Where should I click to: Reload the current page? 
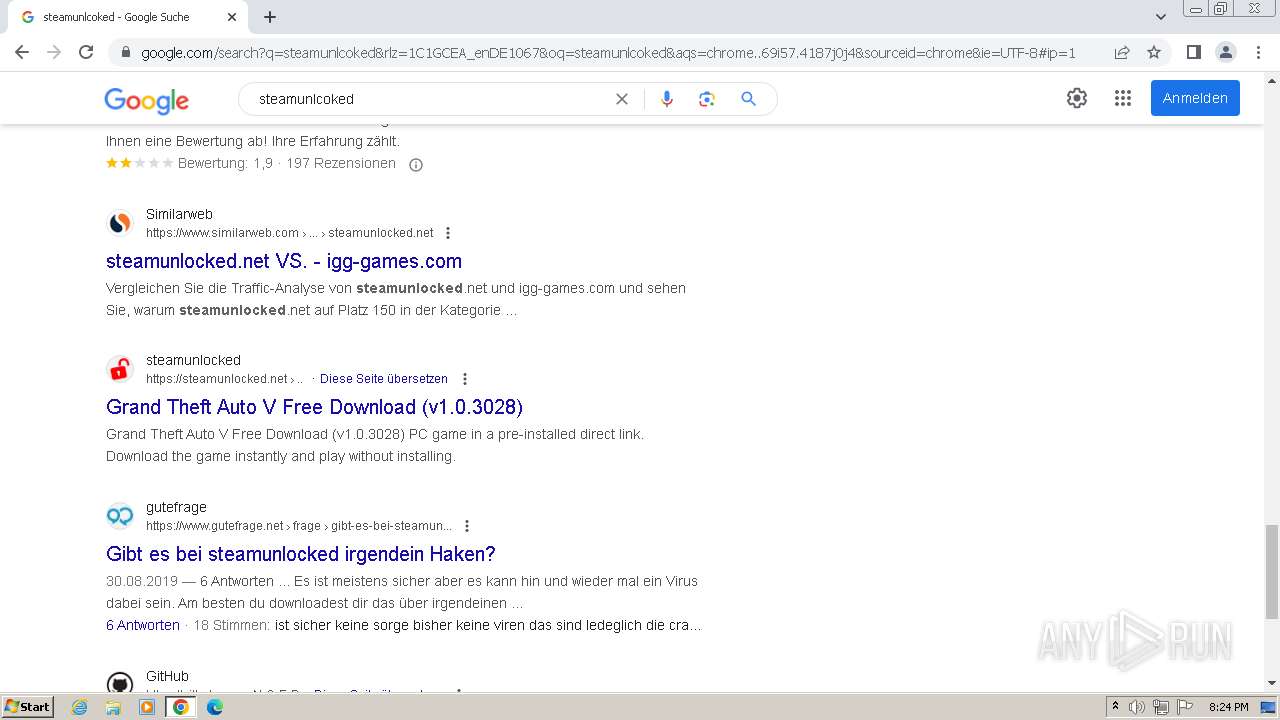tap(86, 52)
